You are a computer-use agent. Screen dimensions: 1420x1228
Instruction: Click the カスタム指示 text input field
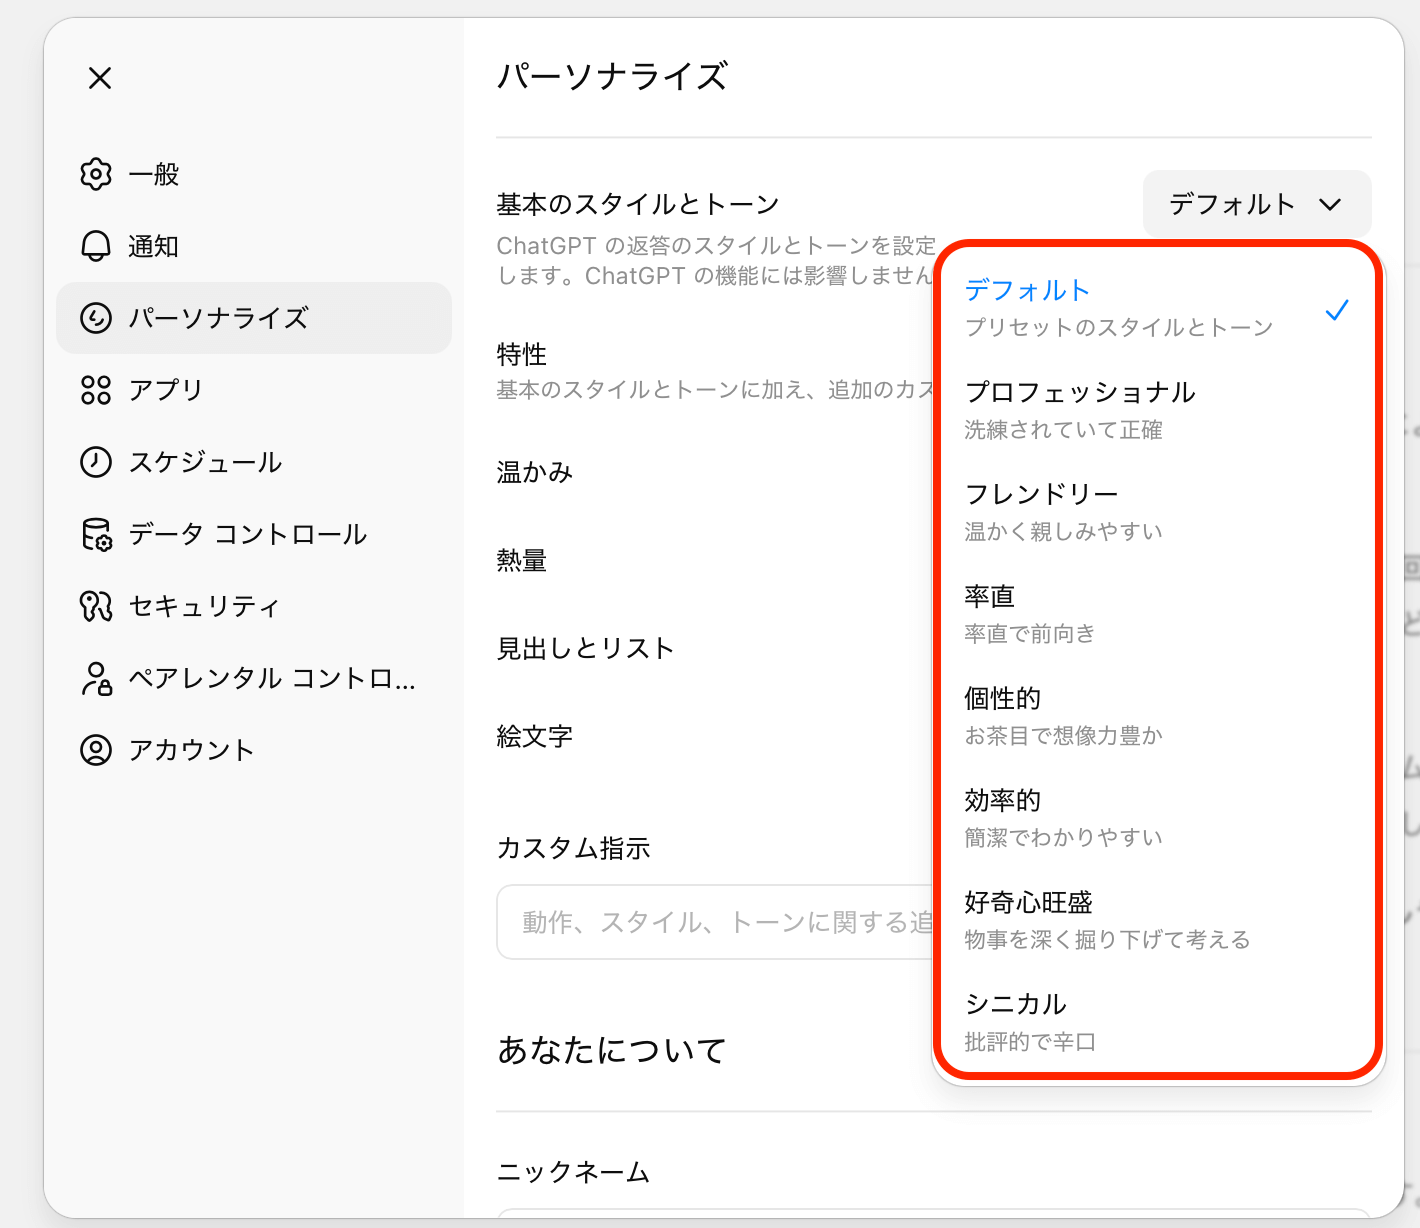tap(715, 922)
